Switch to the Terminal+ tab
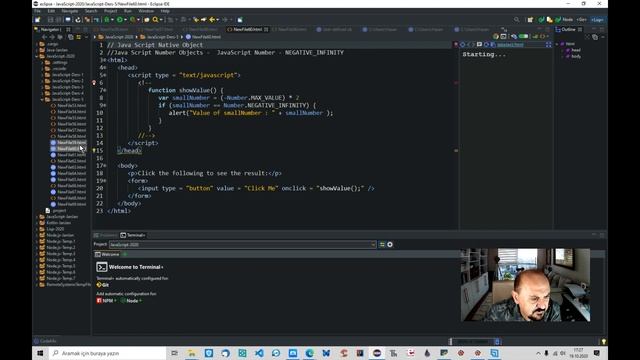Viewport: 640px width, 360px height. click(x=133, y=235)
